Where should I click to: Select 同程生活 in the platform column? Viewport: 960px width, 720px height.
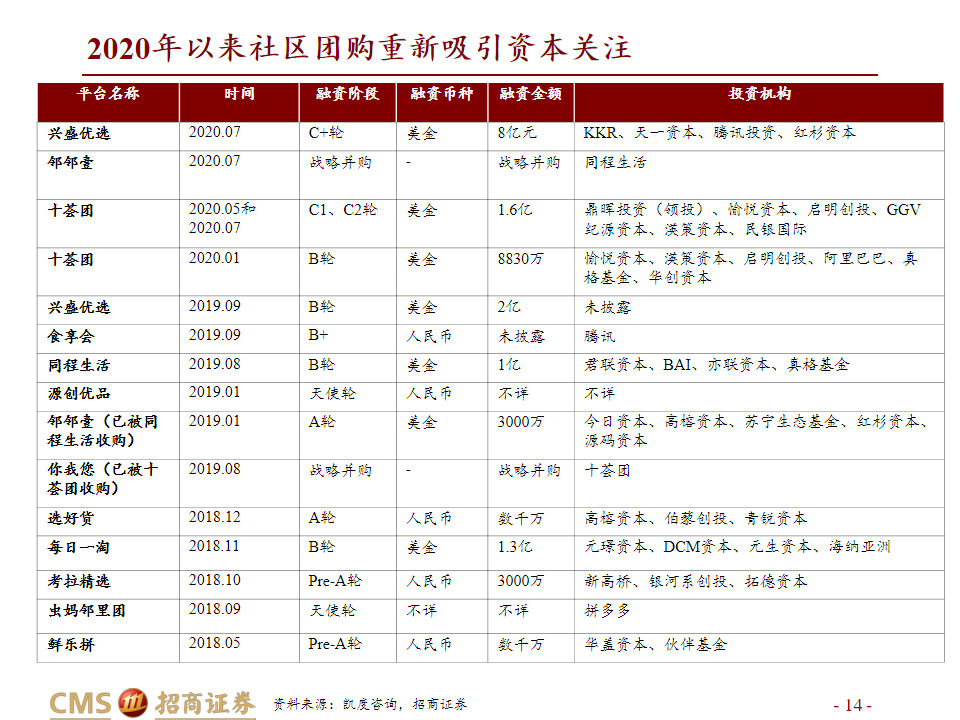tap(79, 366)
